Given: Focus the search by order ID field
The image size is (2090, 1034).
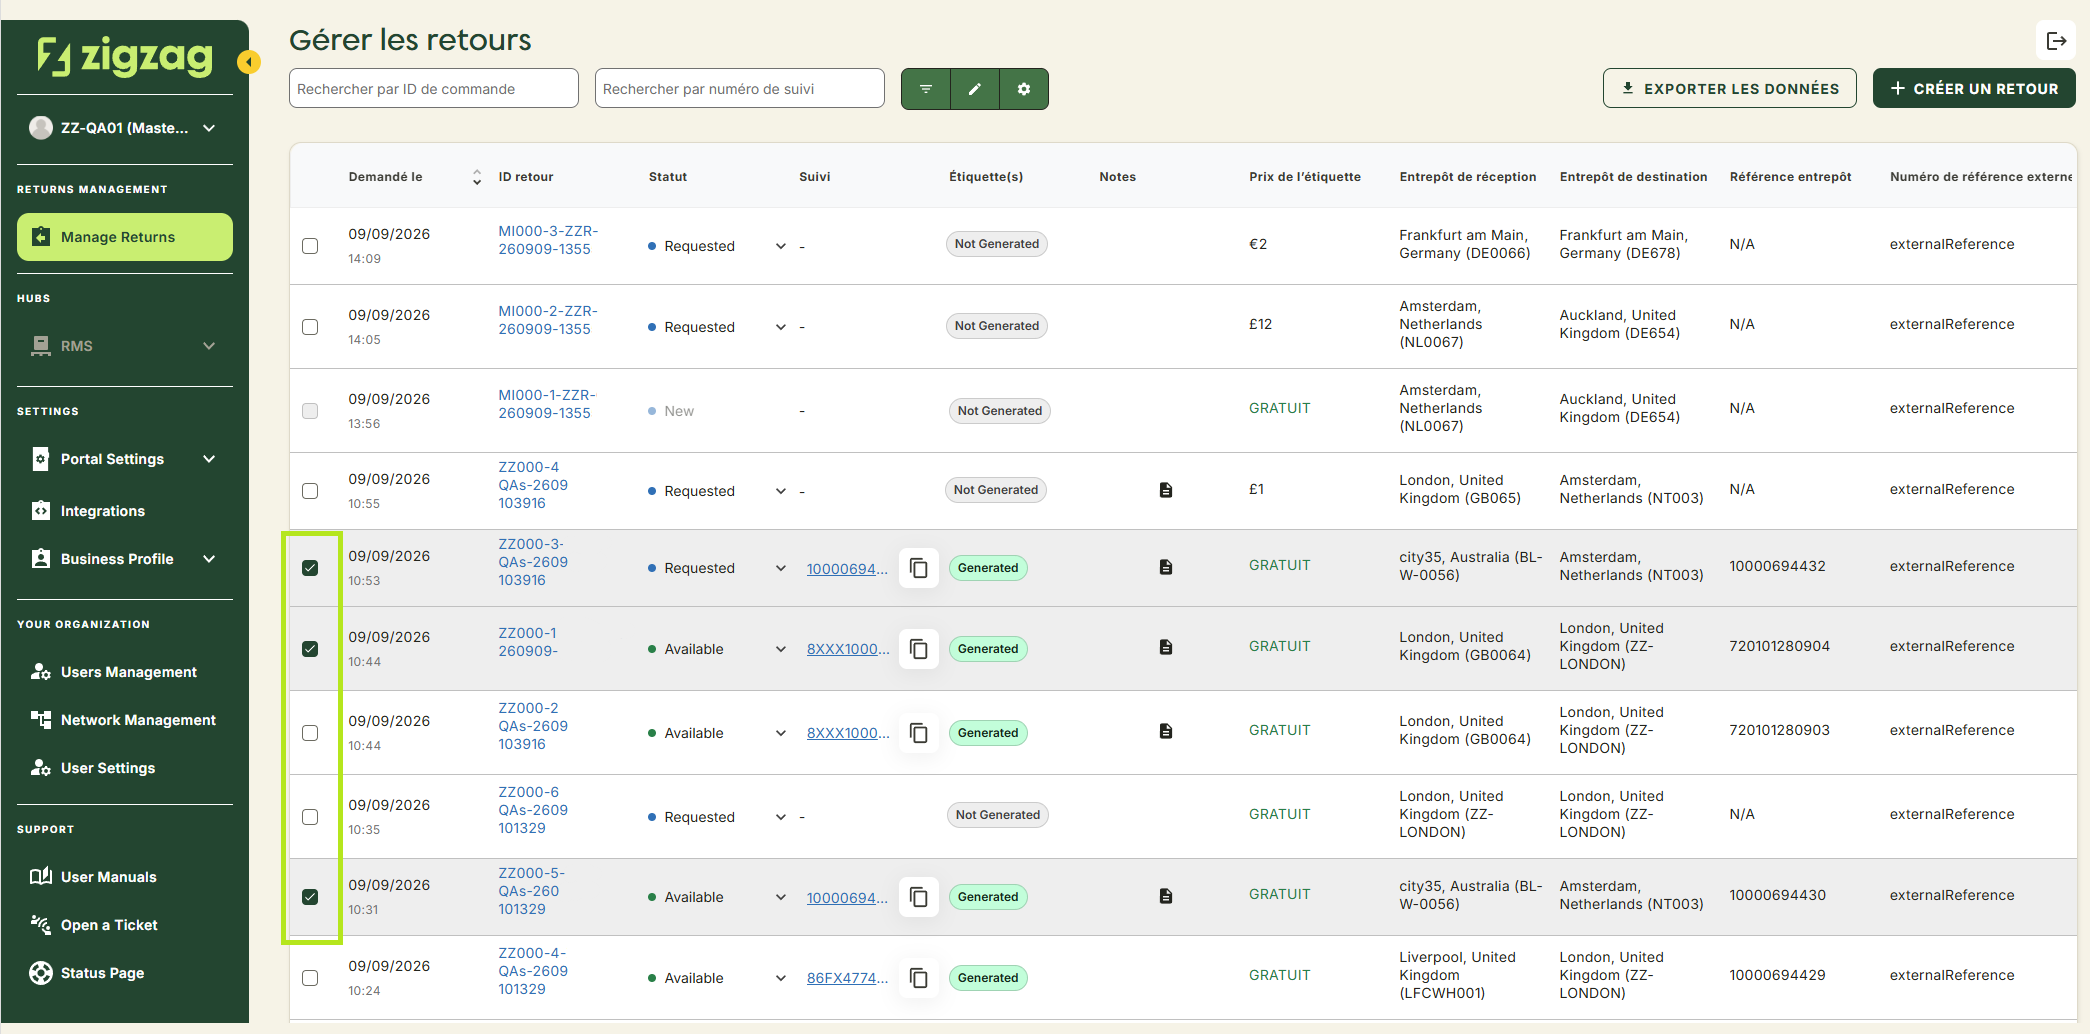Looking at the screenshot, I should [434, 88].
